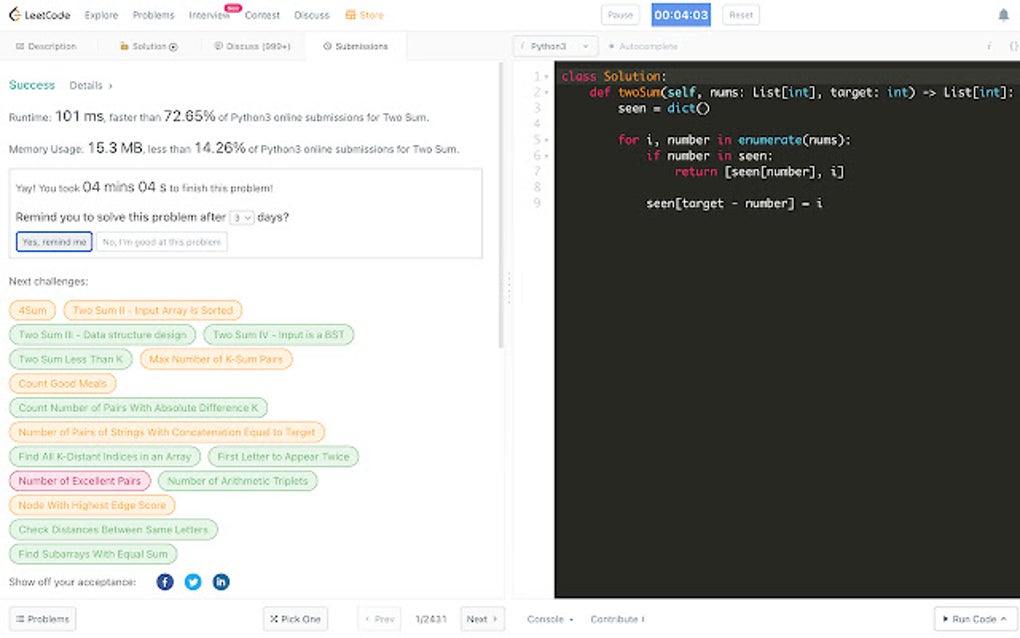Viewport: 1020px width, 638px height.
Task: Open the Two Sum Less Than K challenge
Action: click(x=69, y=358)
